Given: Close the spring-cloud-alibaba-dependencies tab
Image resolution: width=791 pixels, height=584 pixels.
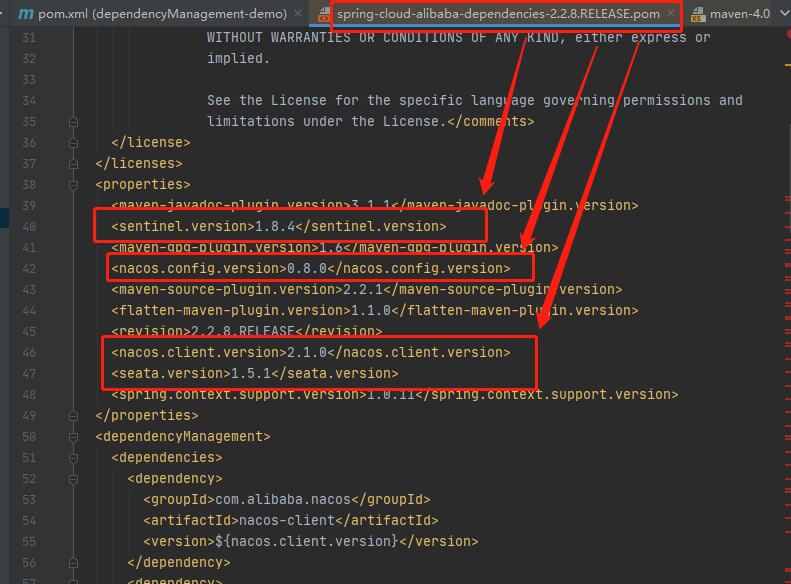Looking at the screenshot, I should click(x=671, y=14).
